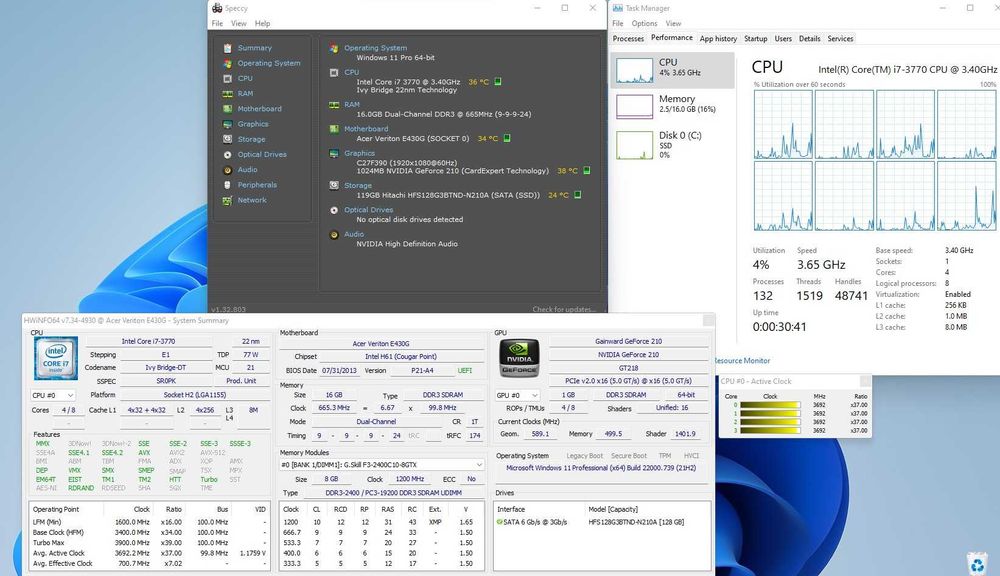Viewport: 1000px width, 576px height.
Task: Select RAM module icon in Speccy sidebar
Action: coord(228,94)
